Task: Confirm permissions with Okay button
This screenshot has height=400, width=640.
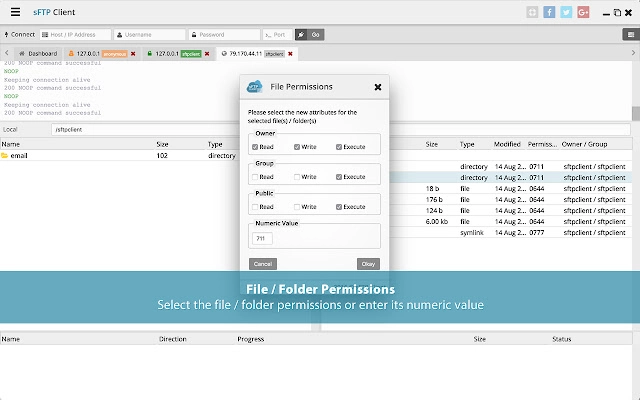Action: click(368, 264)
